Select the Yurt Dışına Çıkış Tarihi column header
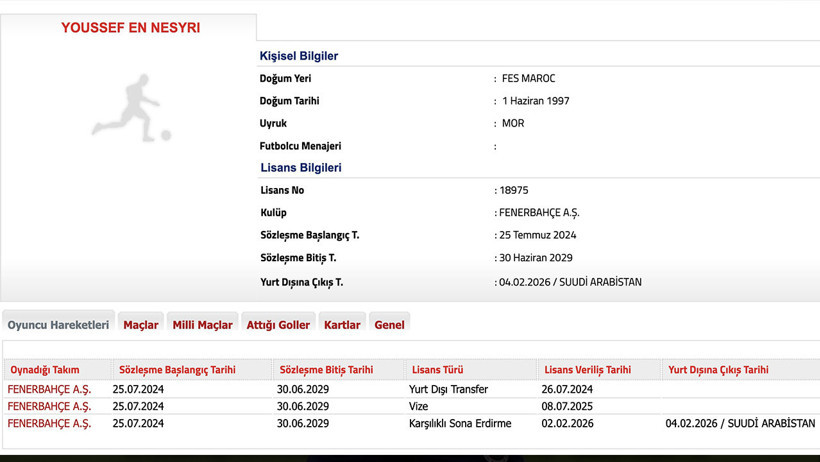 coord(718,370)
